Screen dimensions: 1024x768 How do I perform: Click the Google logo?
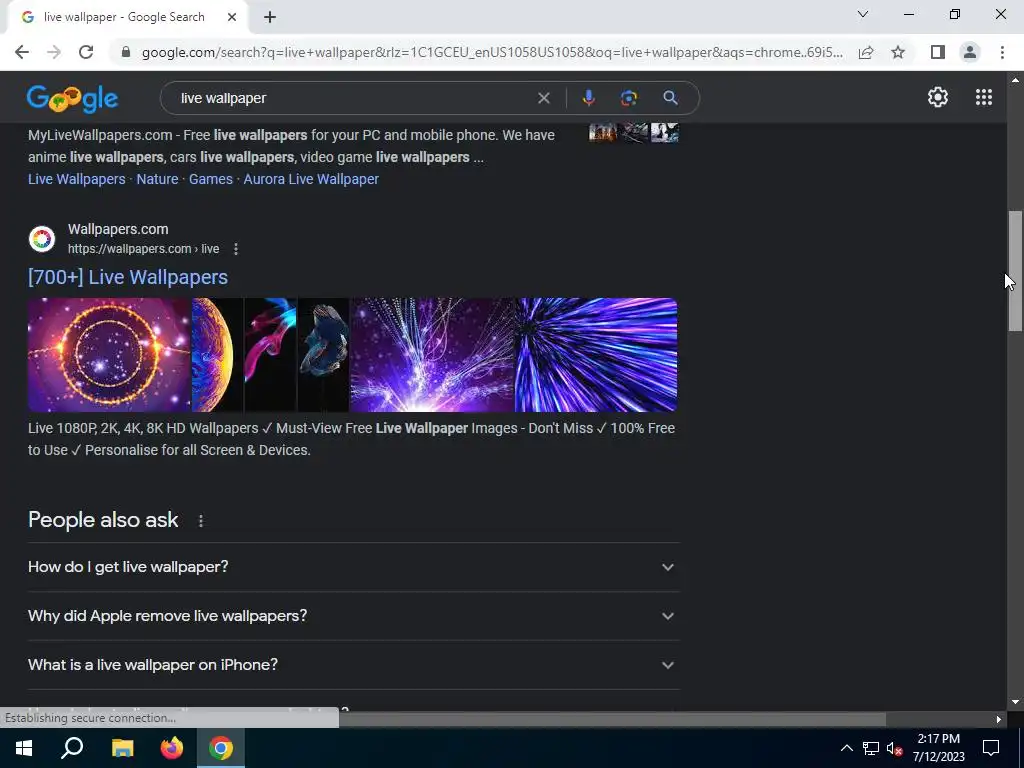pos(72,99)
